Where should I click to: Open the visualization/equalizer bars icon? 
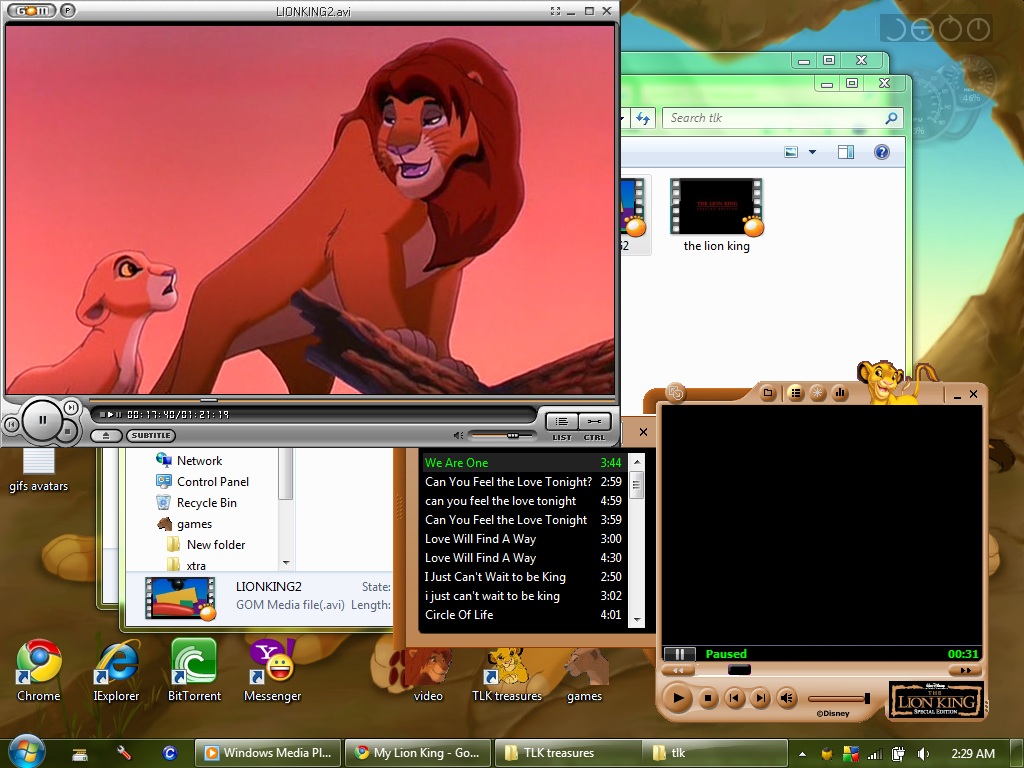(840, 394)
